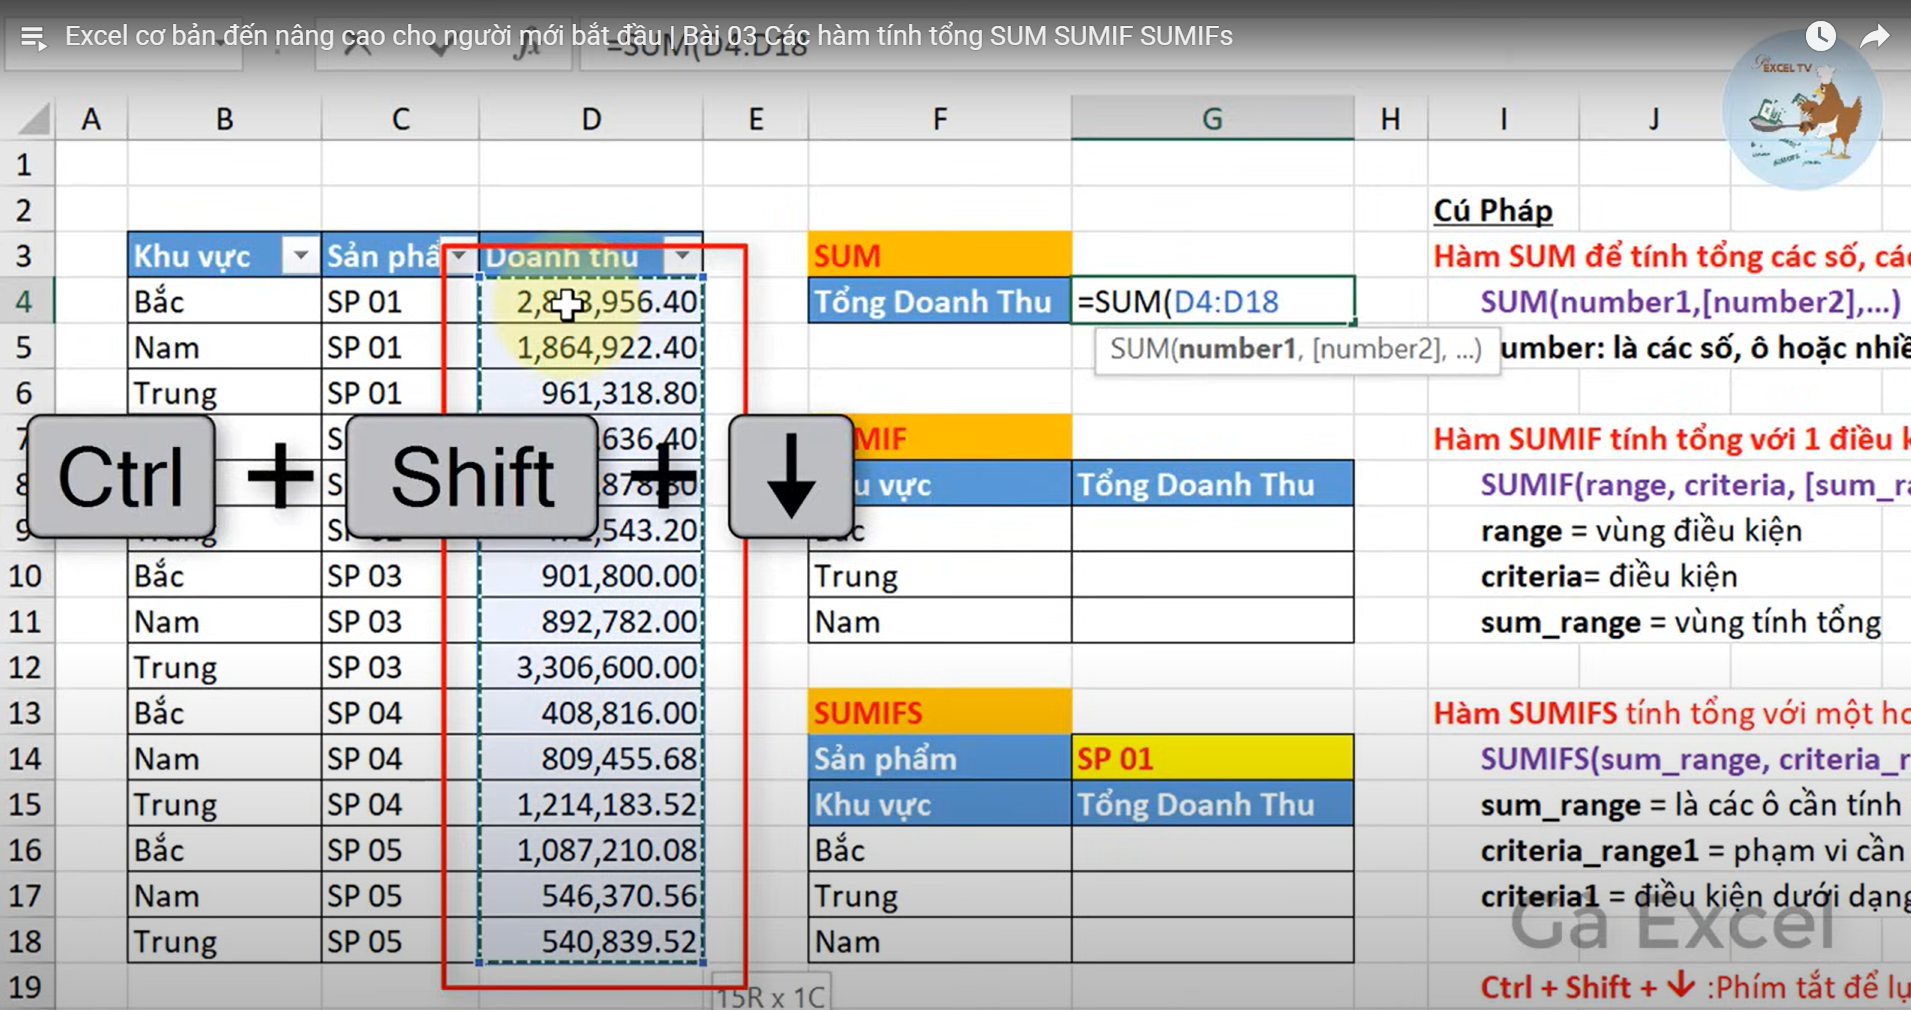Click the Select All corner triangle
1911x1010 pixels.
pos(33,120)
